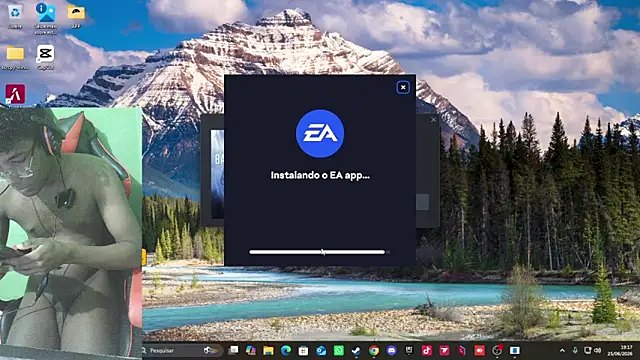Open network settings from the system tray
Image resolution: width=640 pixels, height=360 pixels.
[587, 350]
